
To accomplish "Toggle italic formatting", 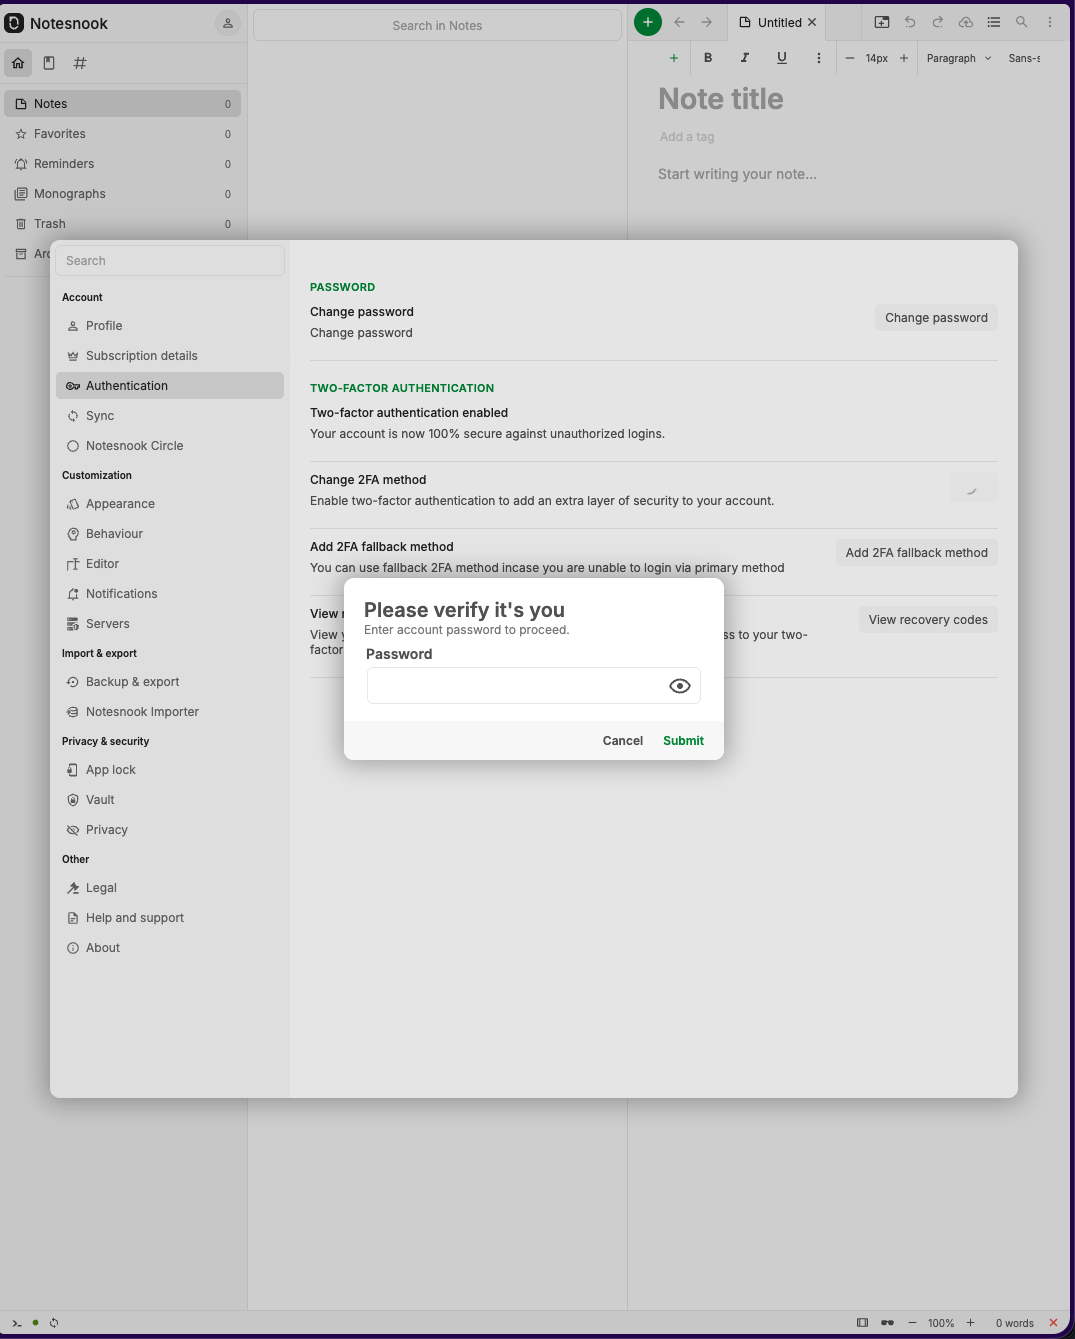I will coord(745,58).
